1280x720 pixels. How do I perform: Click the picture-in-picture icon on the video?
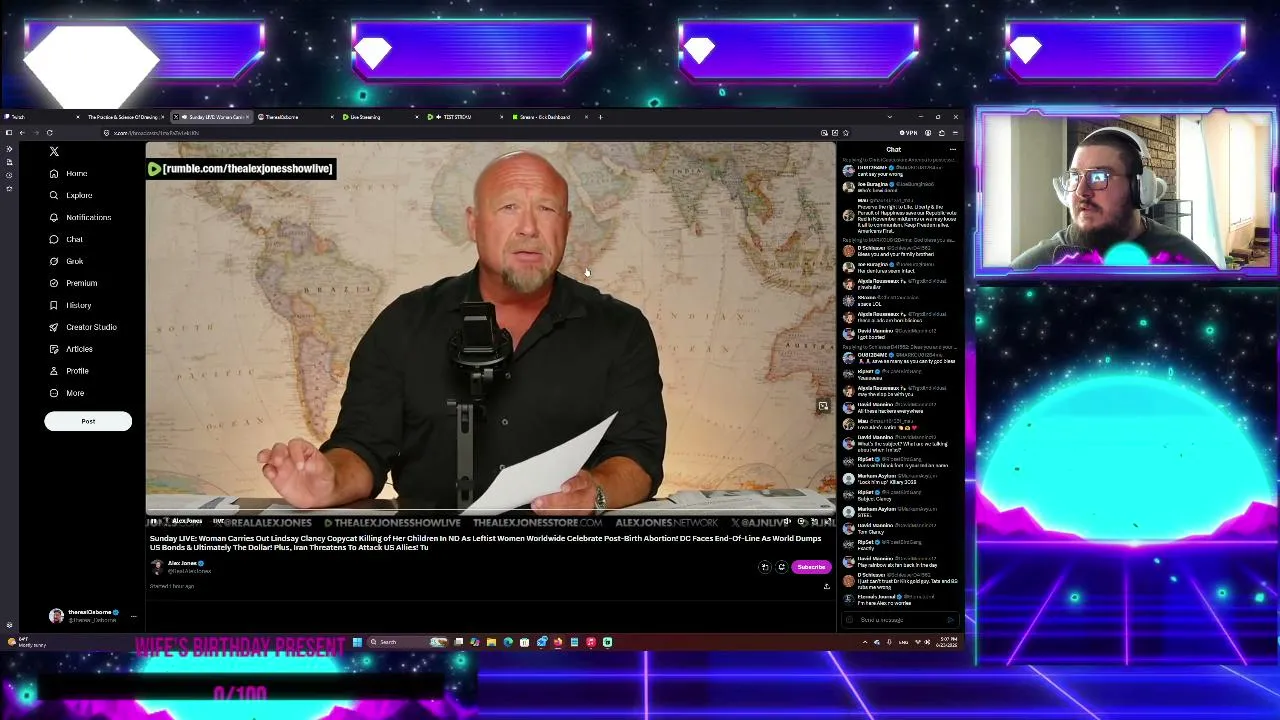(x=823, y=406)
